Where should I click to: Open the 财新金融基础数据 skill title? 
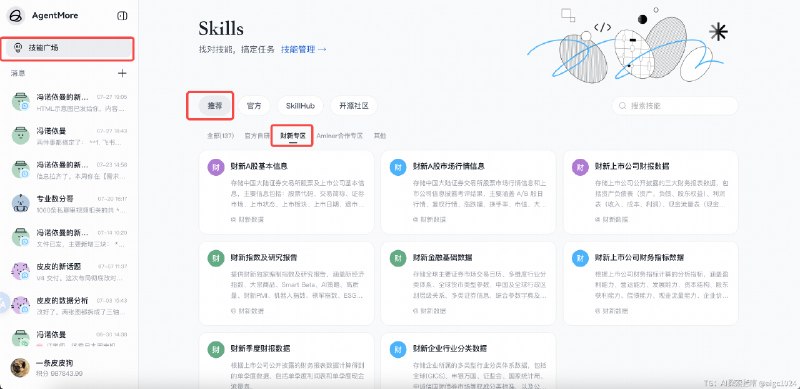(x=442, y=257)
